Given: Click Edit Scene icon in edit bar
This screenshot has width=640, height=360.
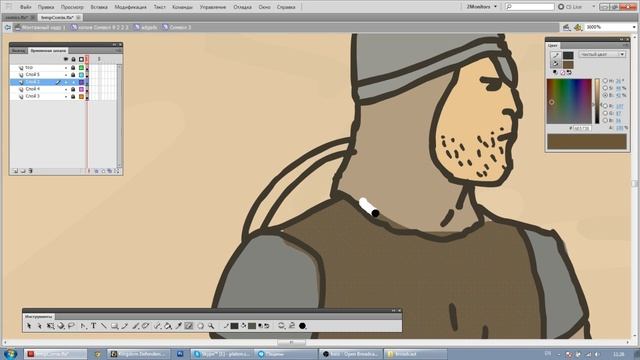Looking at the screenshot, I should (x=567, y=27).
